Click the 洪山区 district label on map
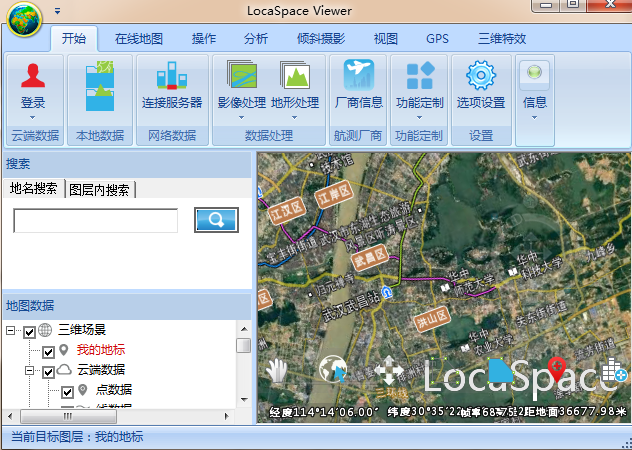The image size is (632, 450). tap(432, 319)
